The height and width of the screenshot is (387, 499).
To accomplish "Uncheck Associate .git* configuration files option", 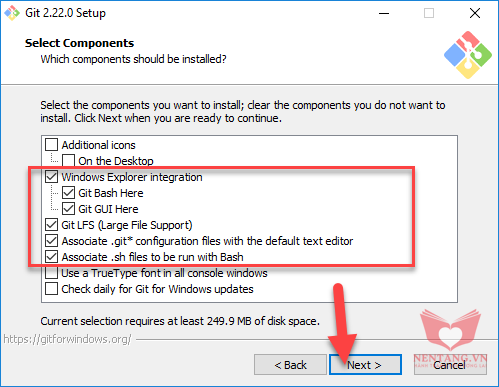I will coord(51,241).
